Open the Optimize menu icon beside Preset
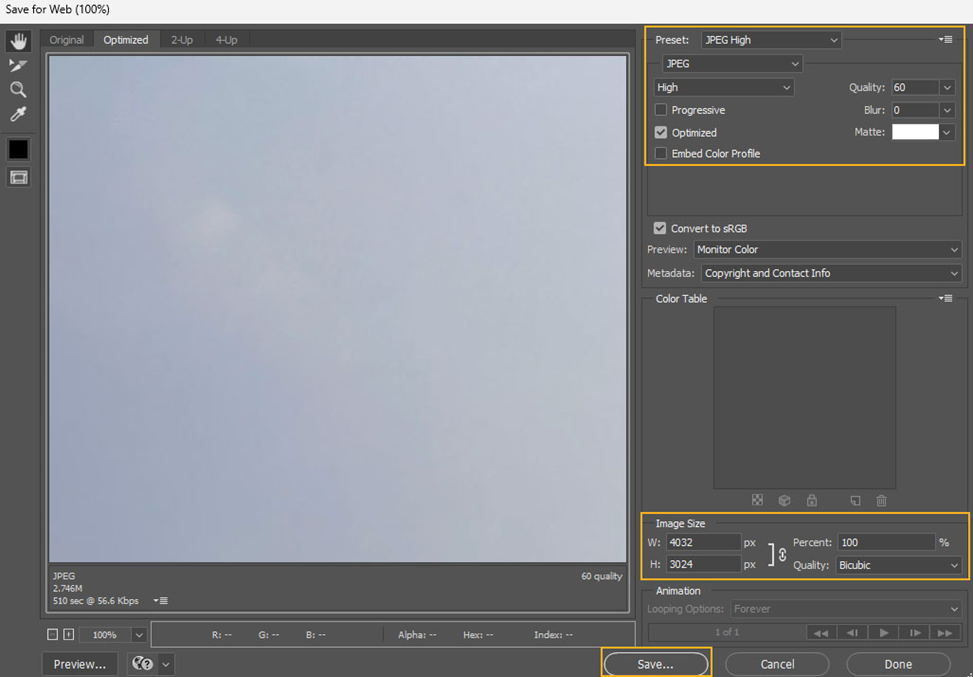Viewport: 973px width, 677px height. (945, 40)
